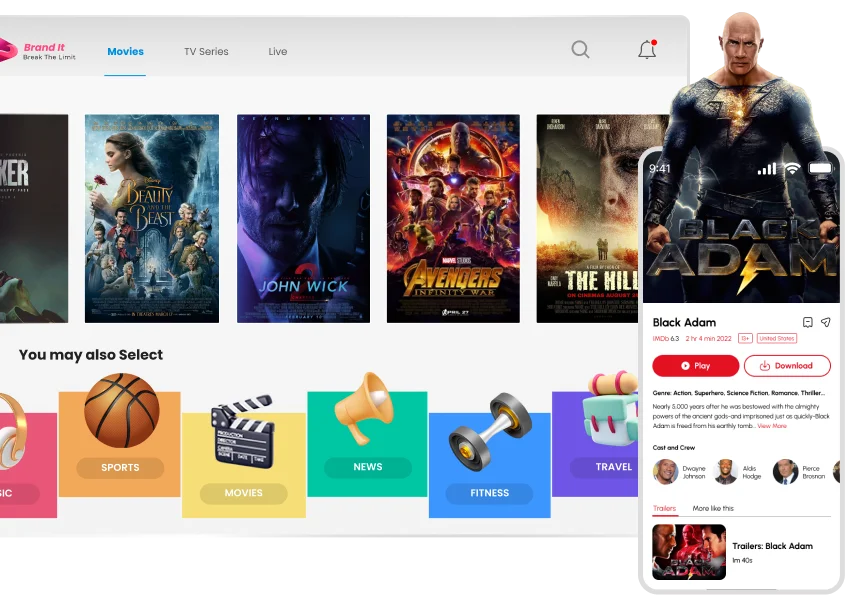Select the headphones Music icon
This screenshot has width=845, height=595.
click(x=12, y=431)
